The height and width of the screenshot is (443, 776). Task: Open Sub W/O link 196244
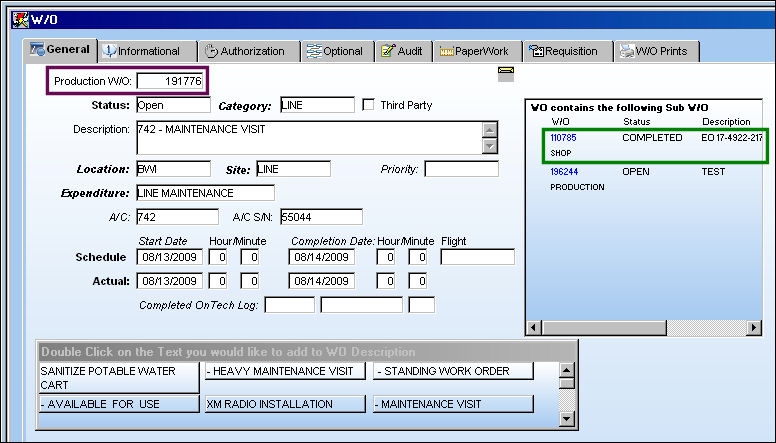(564, 172)
